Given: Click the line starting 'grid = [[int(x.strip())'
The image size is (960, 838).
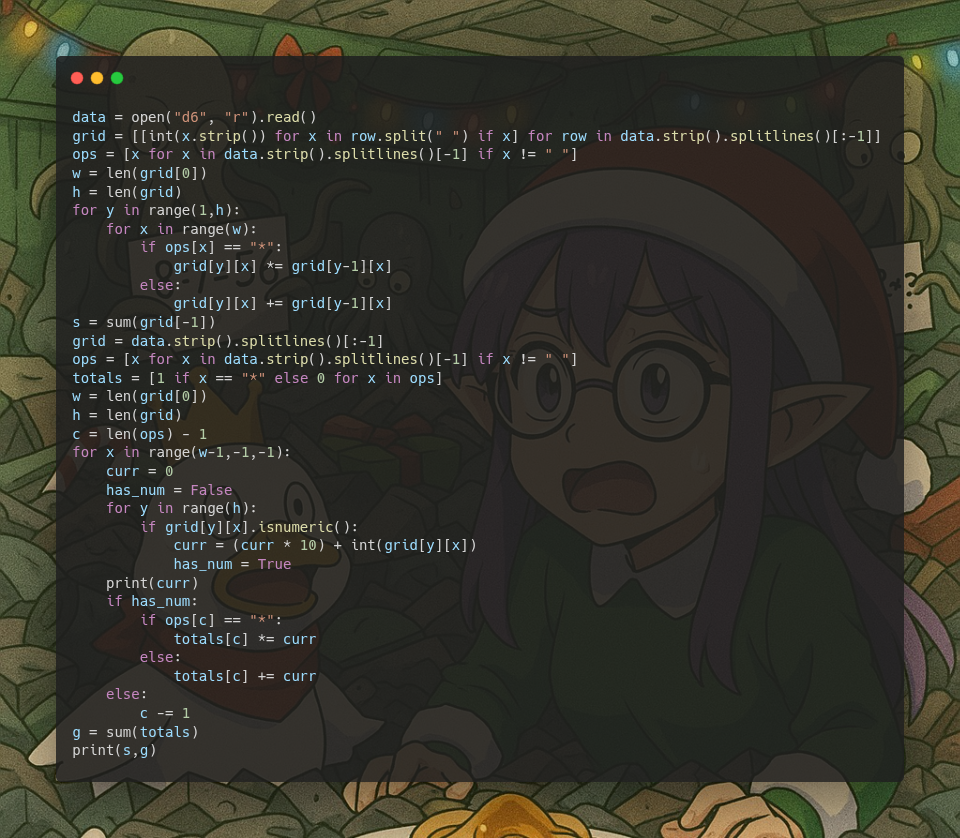Looking at the screenshot, I should (476, 136).
